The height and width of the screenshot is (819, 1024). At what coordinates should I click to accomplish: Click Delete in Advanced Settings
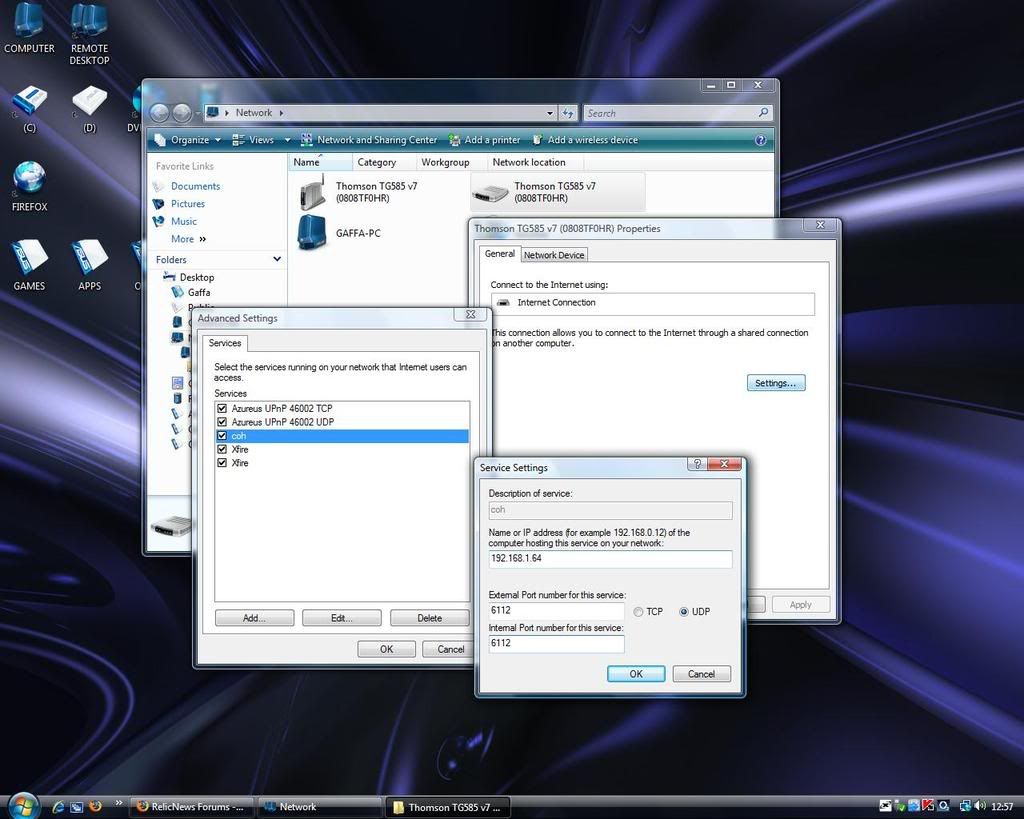click(429, 618)
